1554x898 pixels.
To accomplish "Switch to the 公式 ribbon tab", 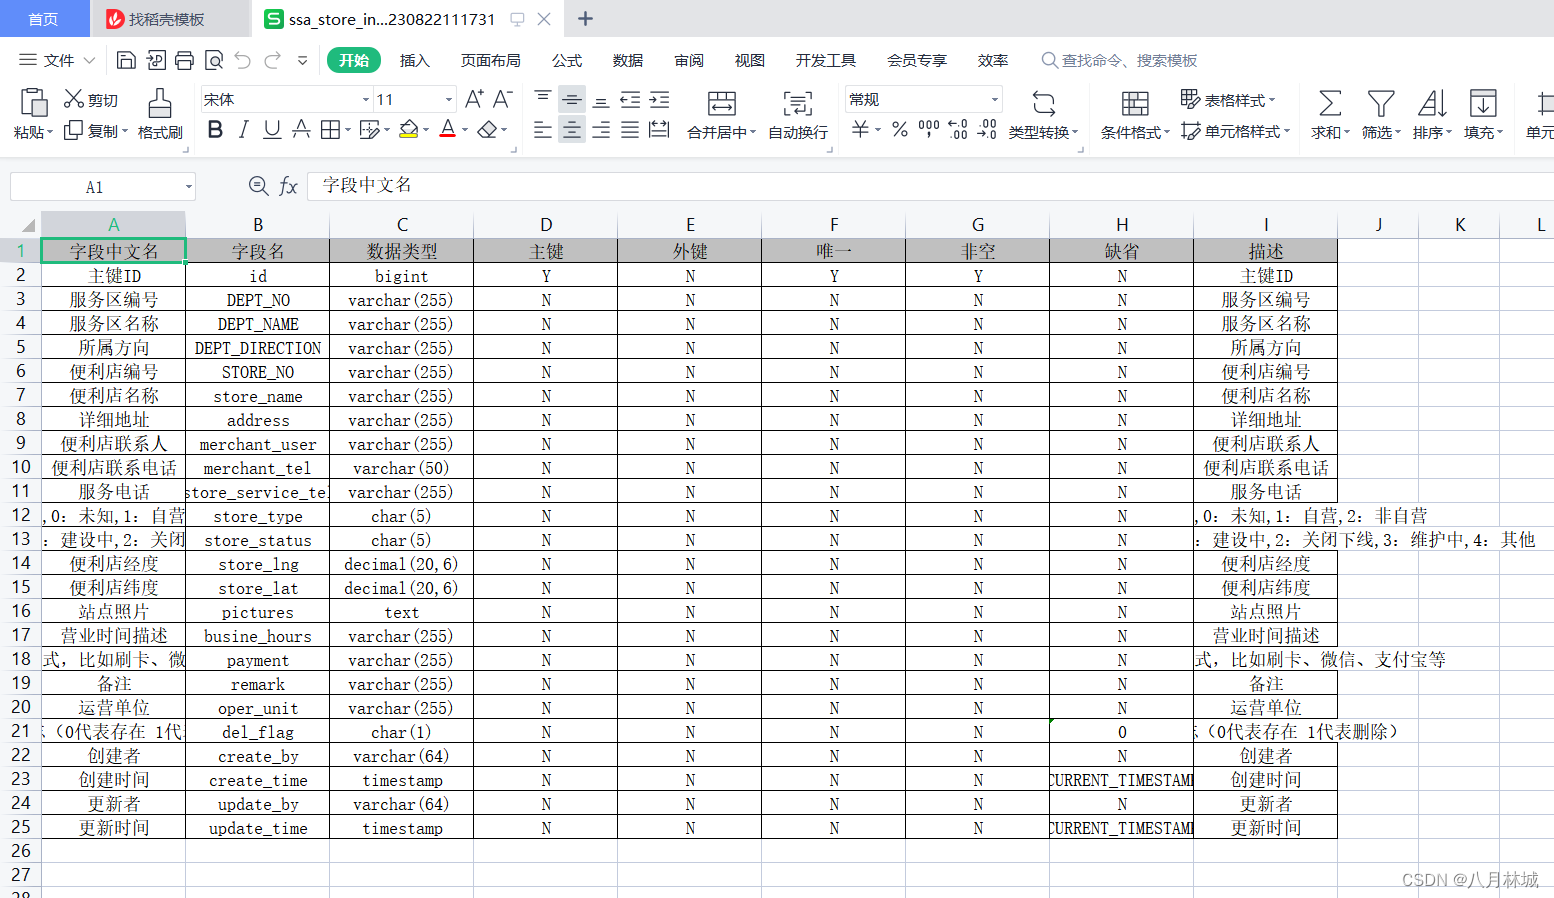I will point(567,60).
